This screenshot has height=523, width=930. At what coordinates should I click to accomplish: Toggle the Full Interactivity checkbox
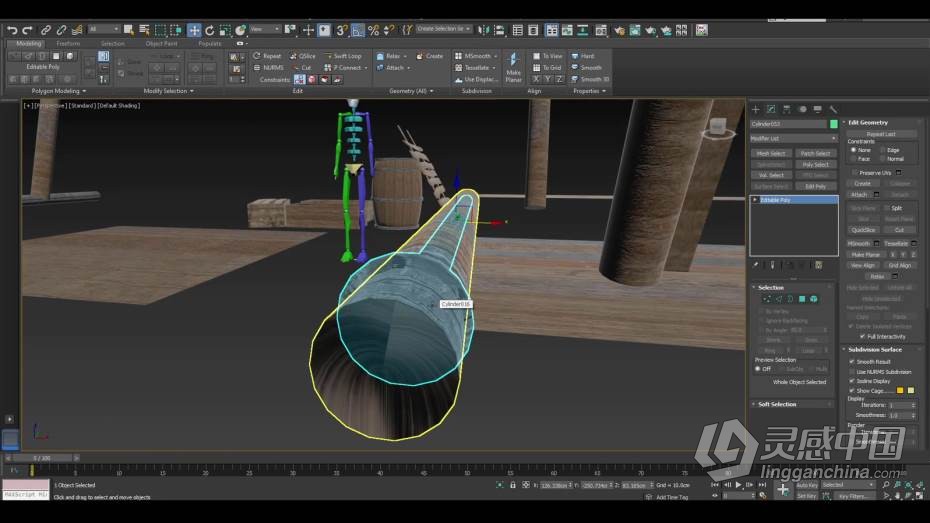(862, 336)
